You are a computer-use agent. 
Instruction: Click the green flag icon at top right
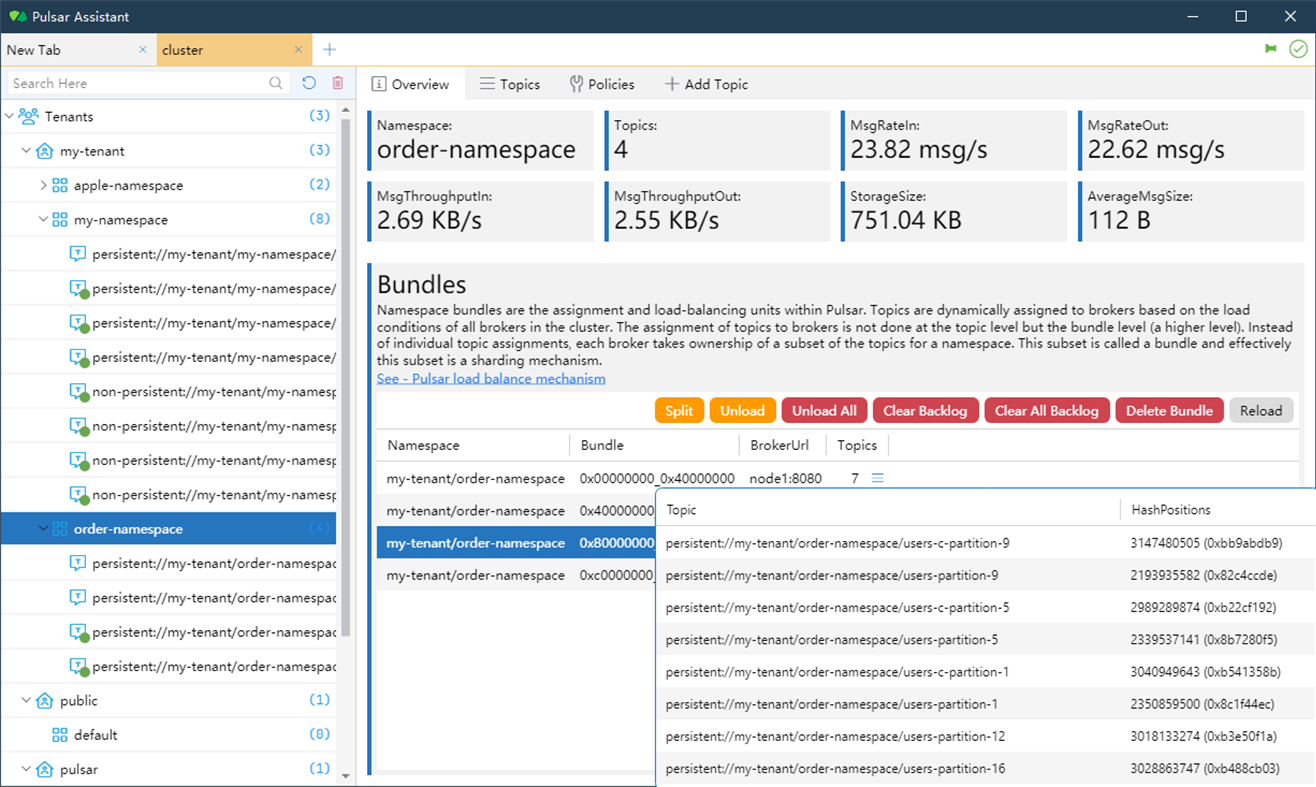1271,49
